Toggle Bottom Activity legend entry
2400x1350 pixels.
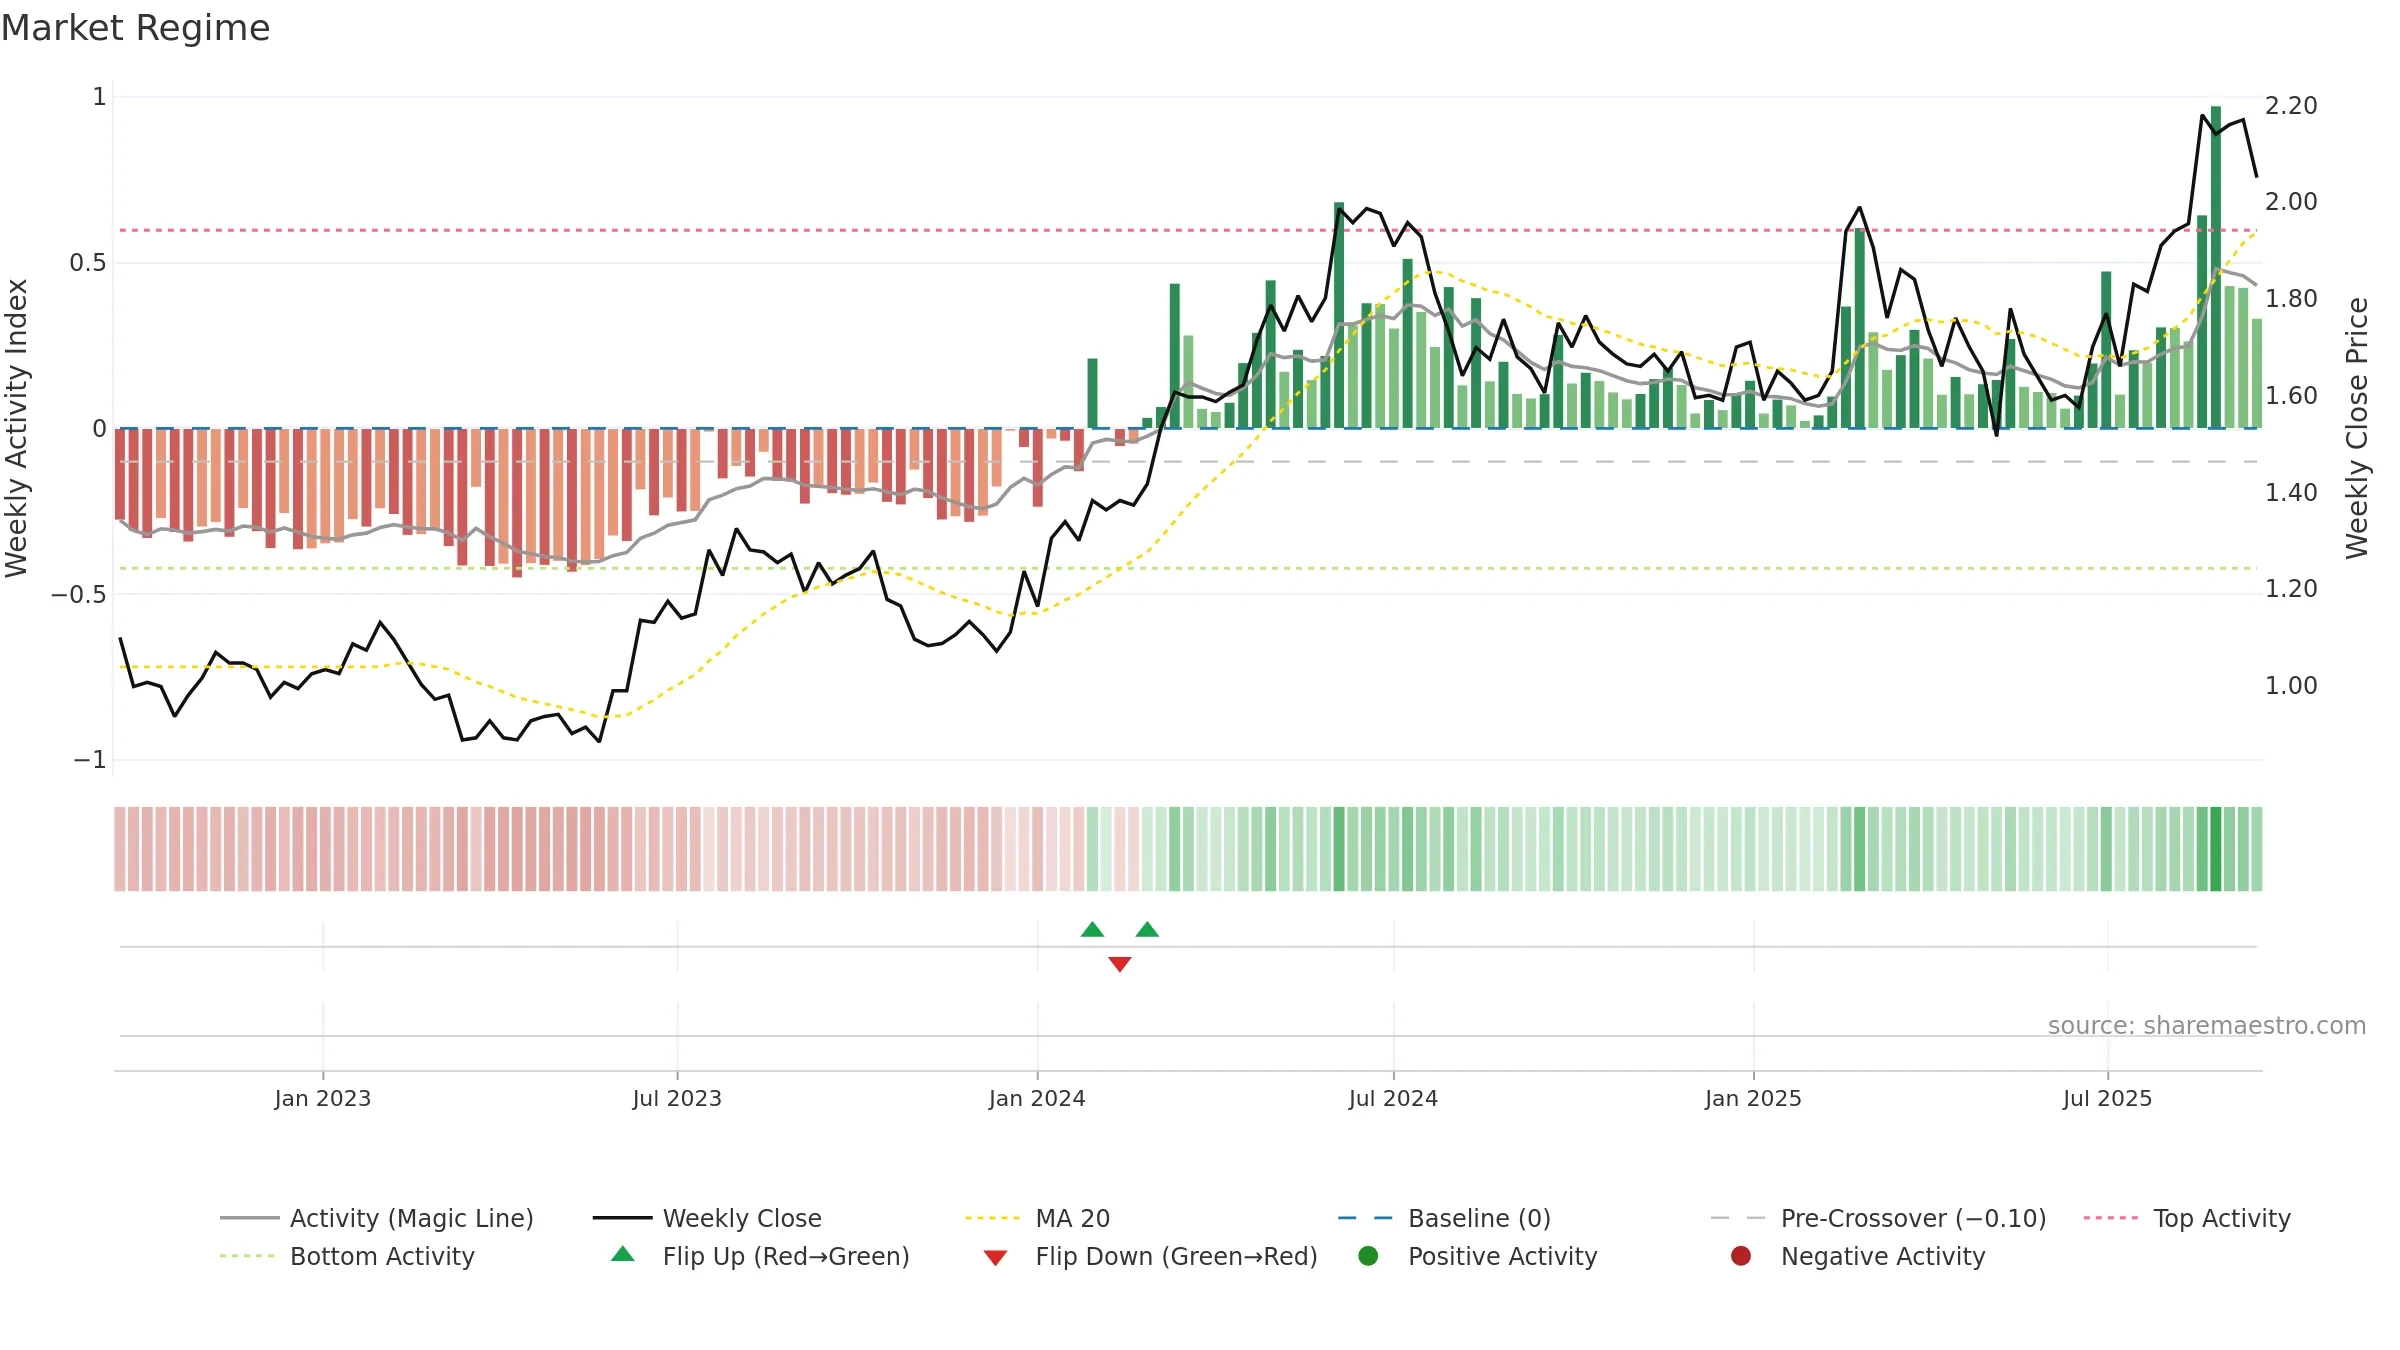click(347, 1256)
